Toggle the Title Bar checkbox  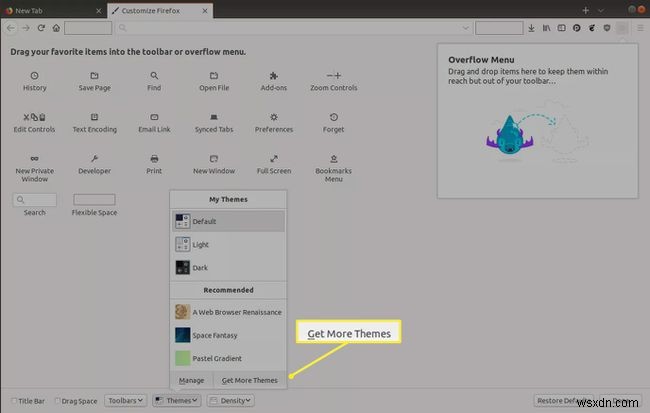[14, 401]
